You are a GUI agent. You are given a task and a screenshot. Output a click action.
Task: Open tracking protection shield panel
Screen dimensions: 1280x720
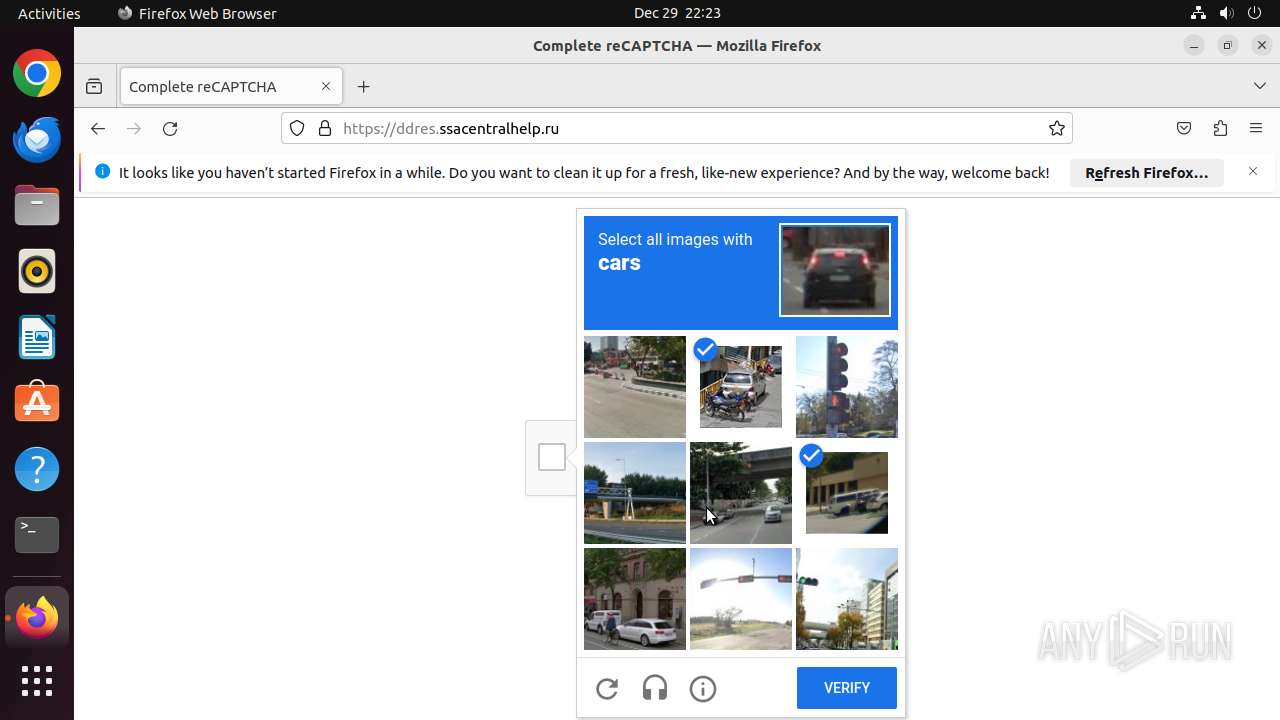pyautogui.click(x=297, y=128)
